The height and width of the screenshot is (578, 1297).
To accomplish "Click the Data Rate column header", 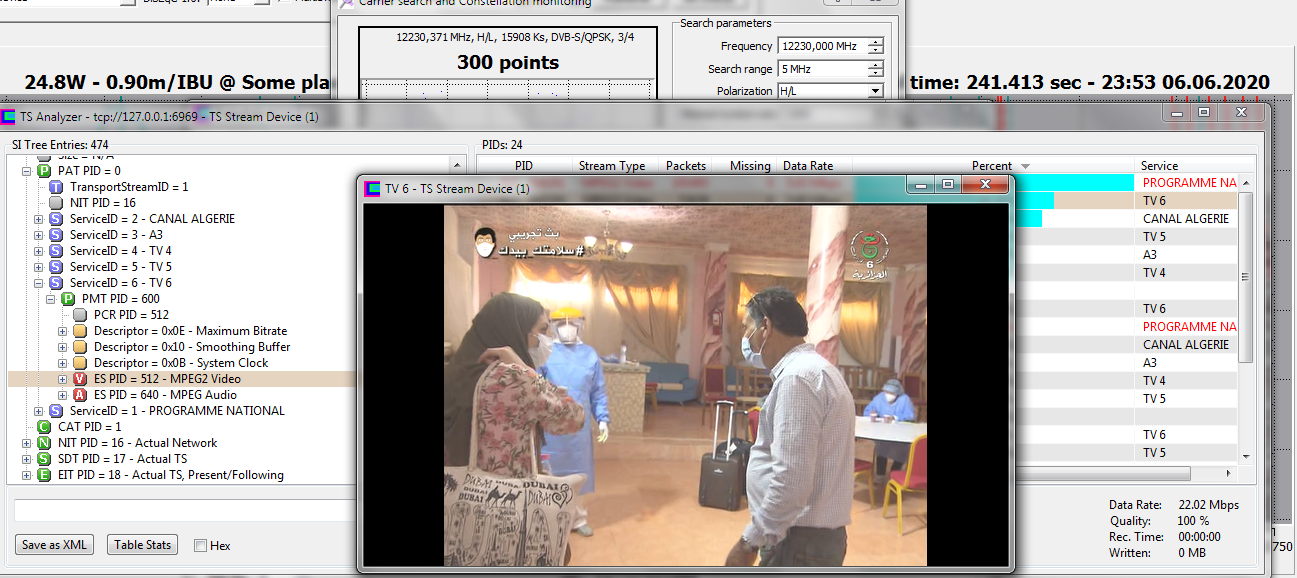I will (808, 166).
